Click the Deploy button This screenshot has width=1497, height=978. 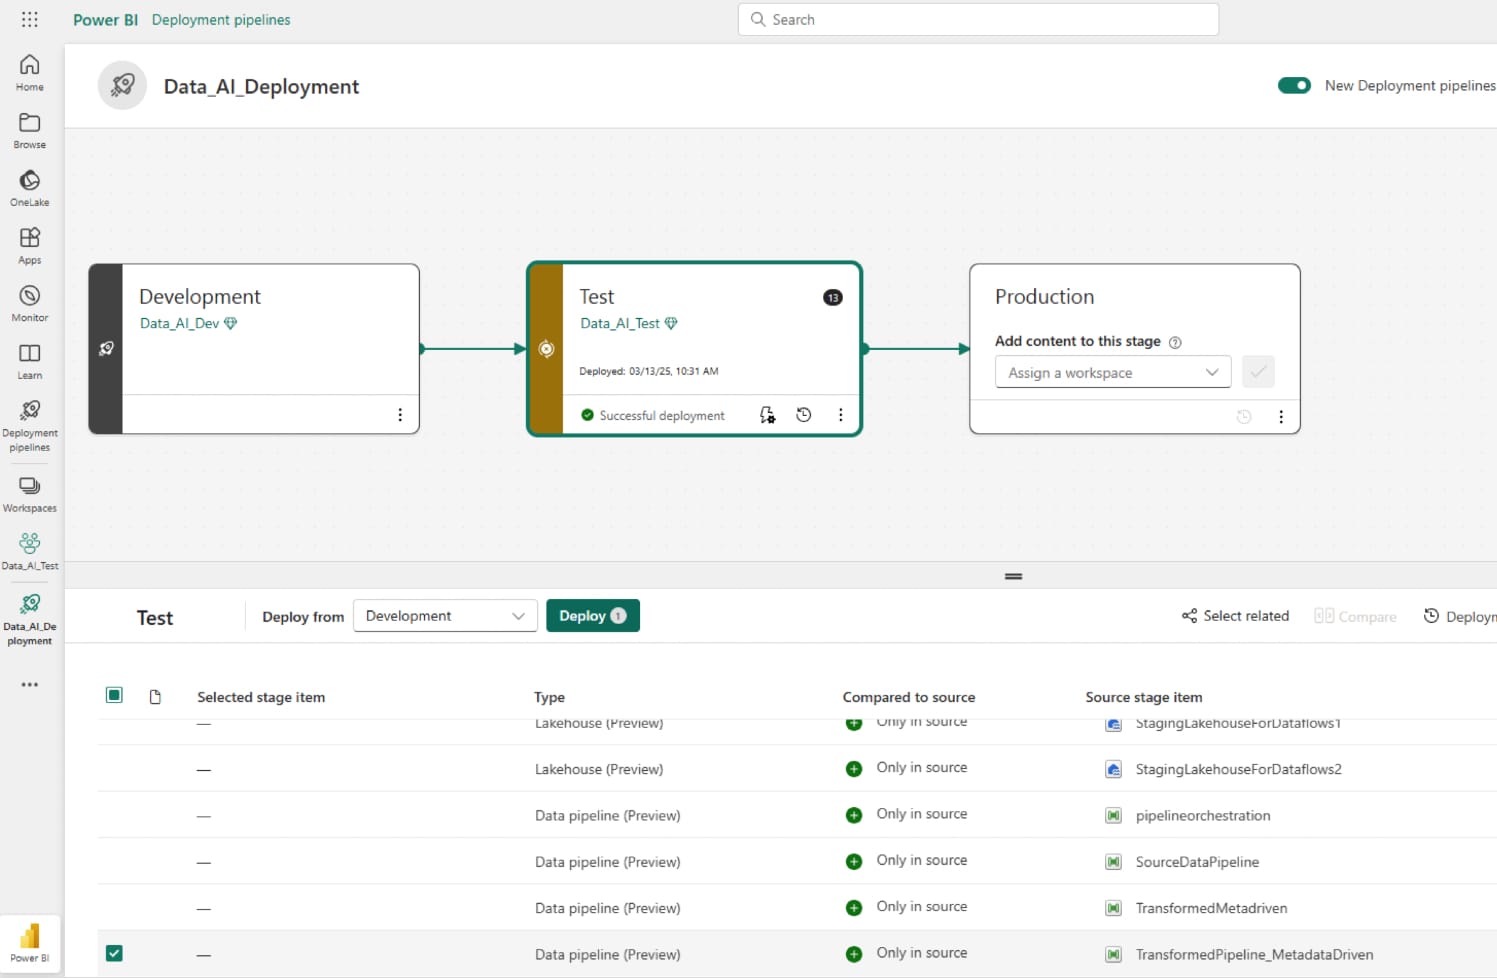592,616
